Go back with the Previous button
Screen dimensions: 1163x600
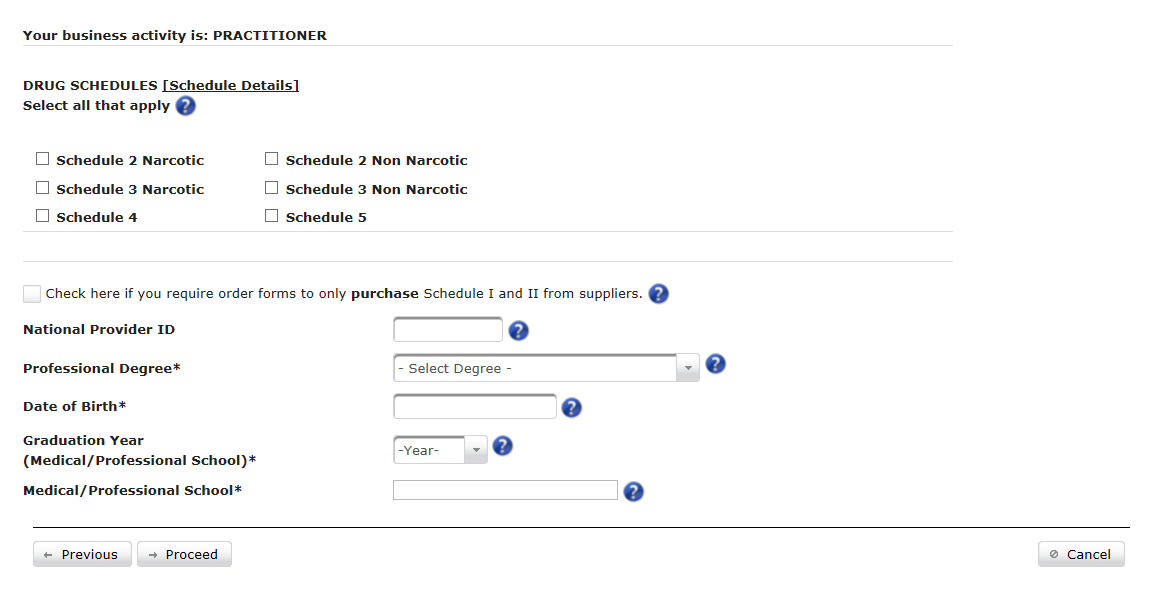pyautogui.click(x=82, y=554)
